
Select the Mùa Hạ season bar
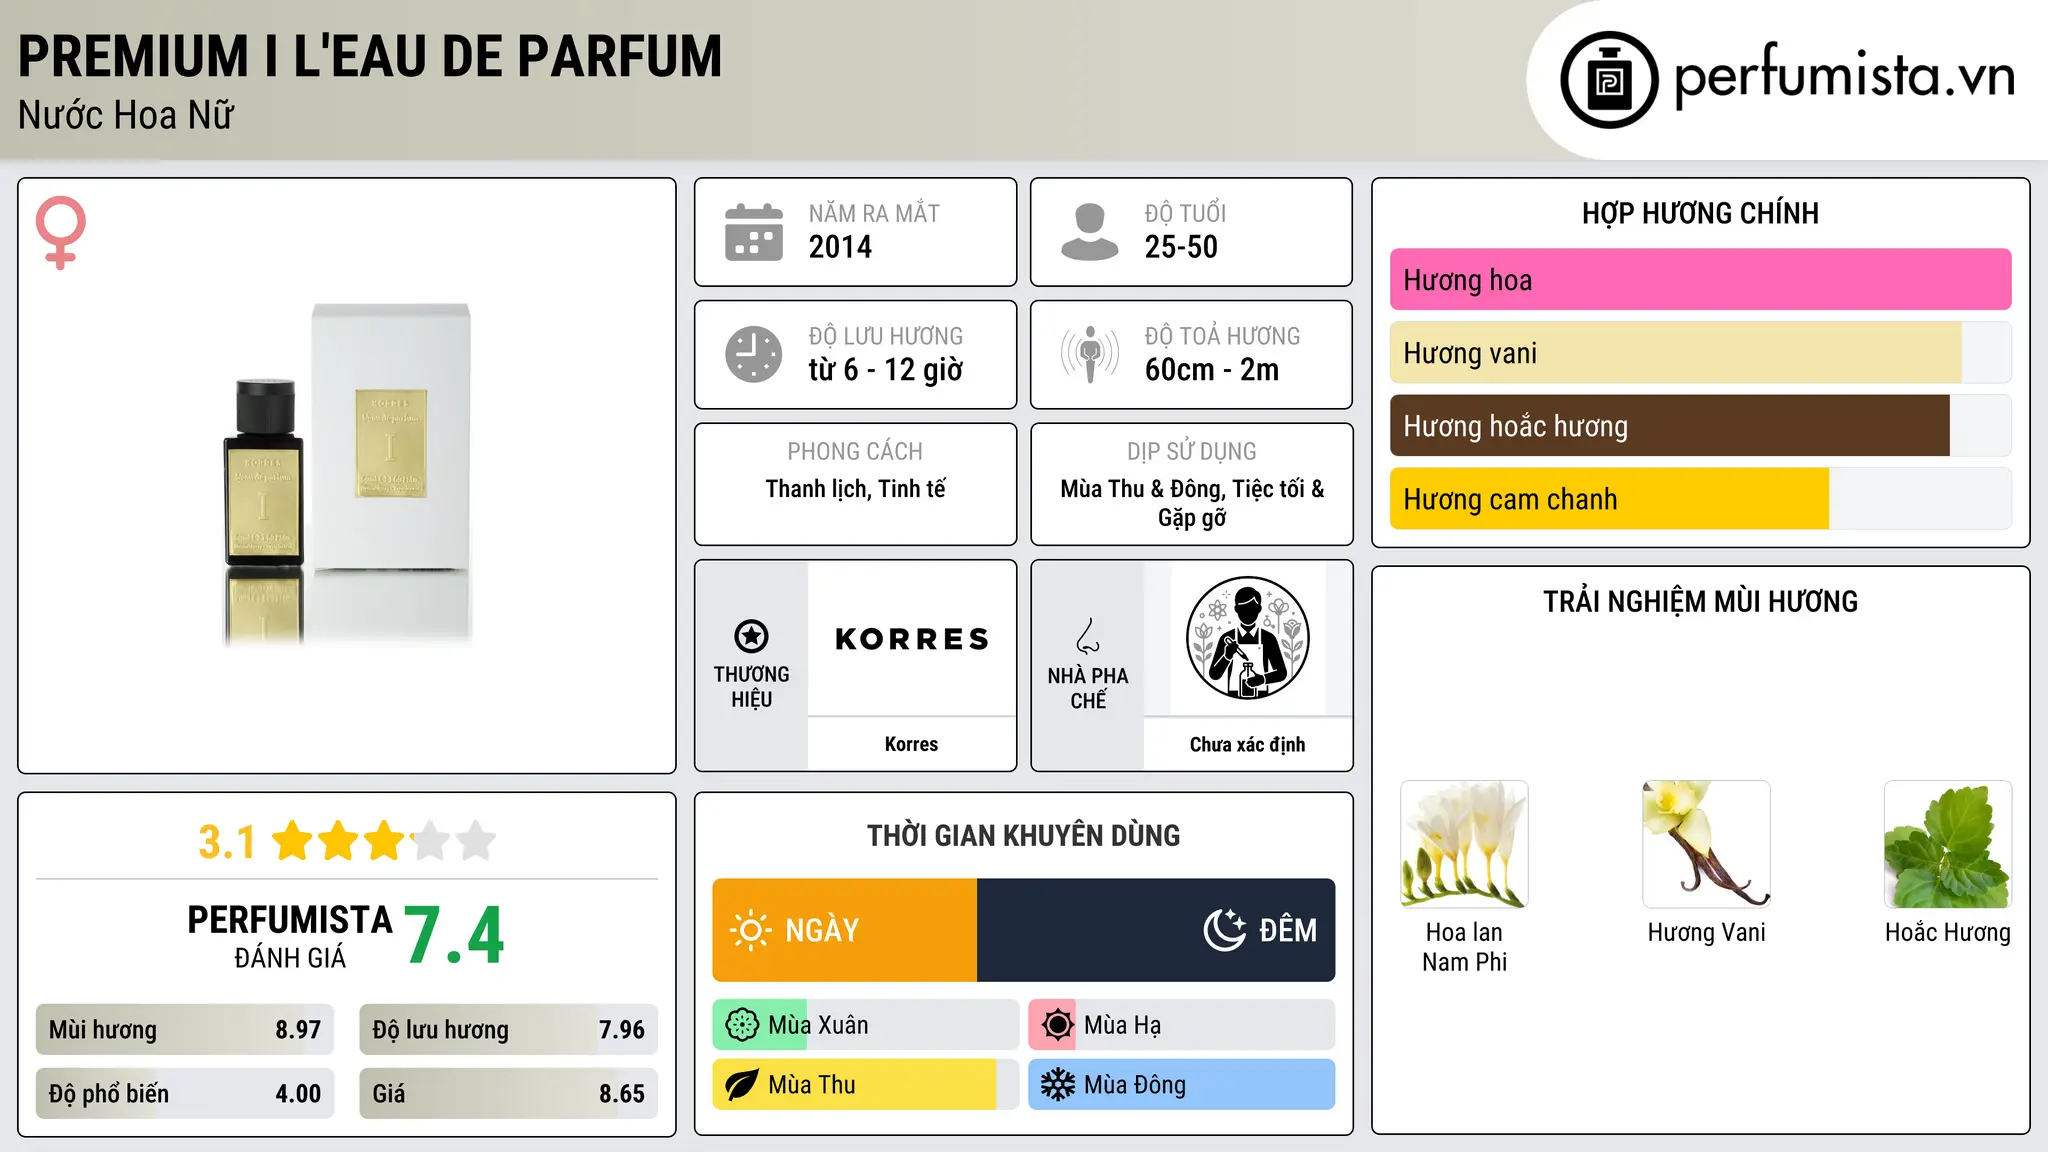[1182, 1025]
